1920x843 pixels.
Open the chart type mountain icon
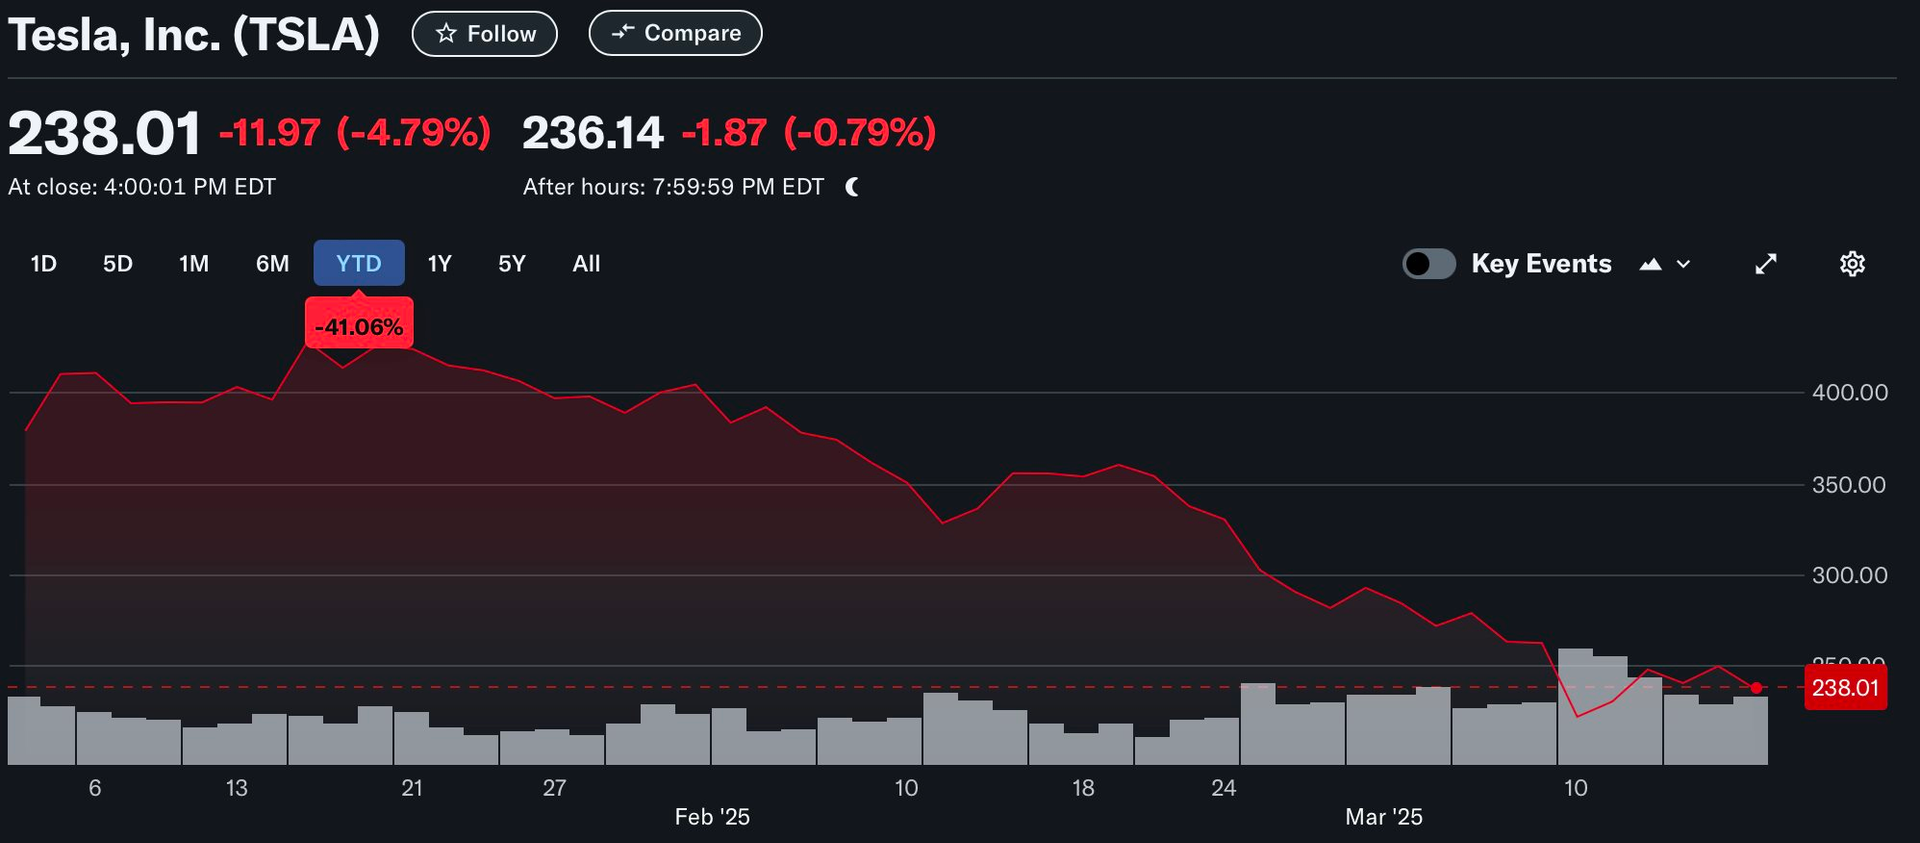pyautogui.click(x=1651, y=264)
